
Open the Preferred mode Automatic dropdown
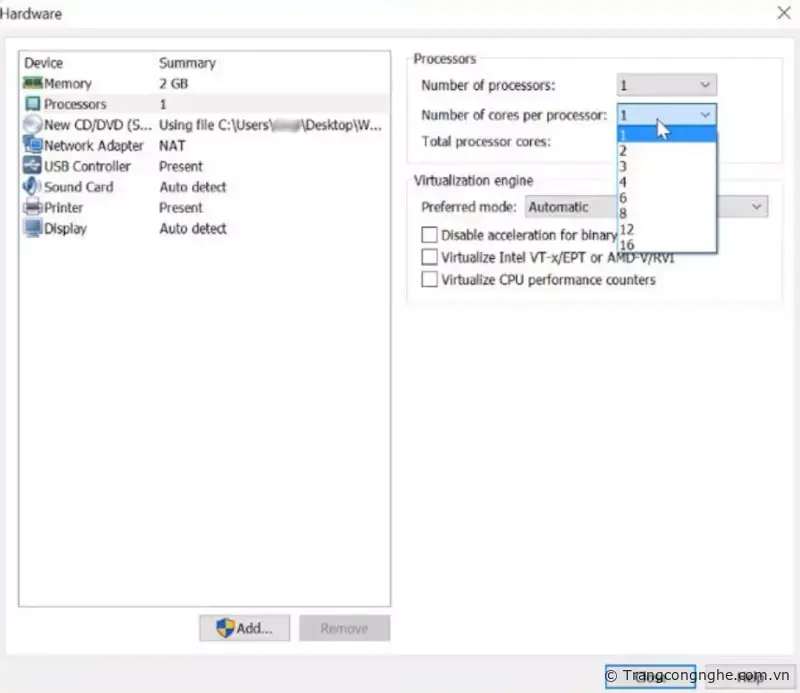coord(646,207)
